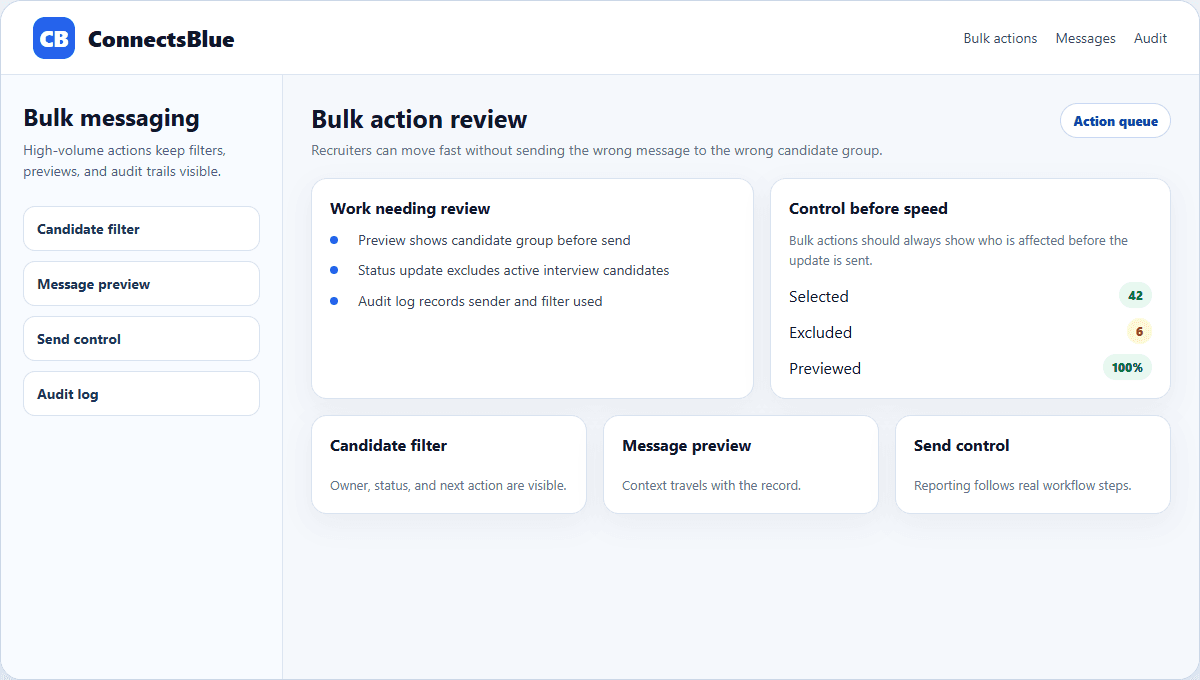The height and width of the screenshot is (680, 1200).
Task: Click 'Owner, status, and next action are visible.'
Action: (448, 486)
